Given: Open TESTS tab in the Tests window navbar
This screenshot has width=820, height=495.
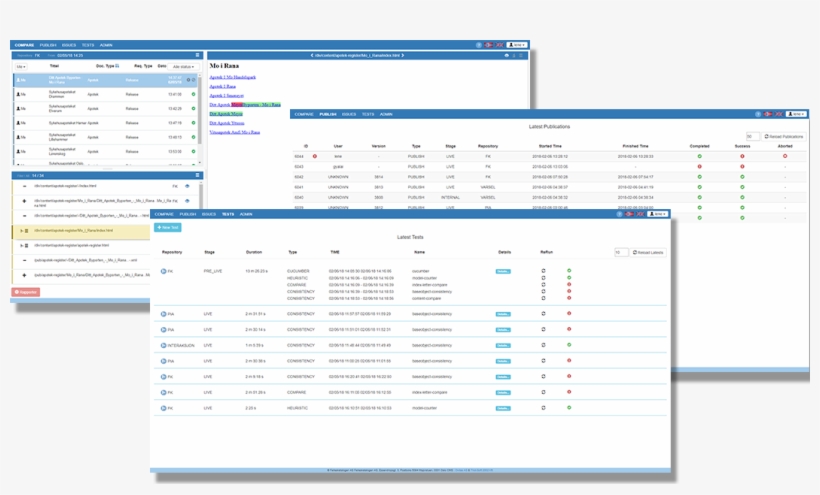Looking at the screenshot, I should (228, 214).
